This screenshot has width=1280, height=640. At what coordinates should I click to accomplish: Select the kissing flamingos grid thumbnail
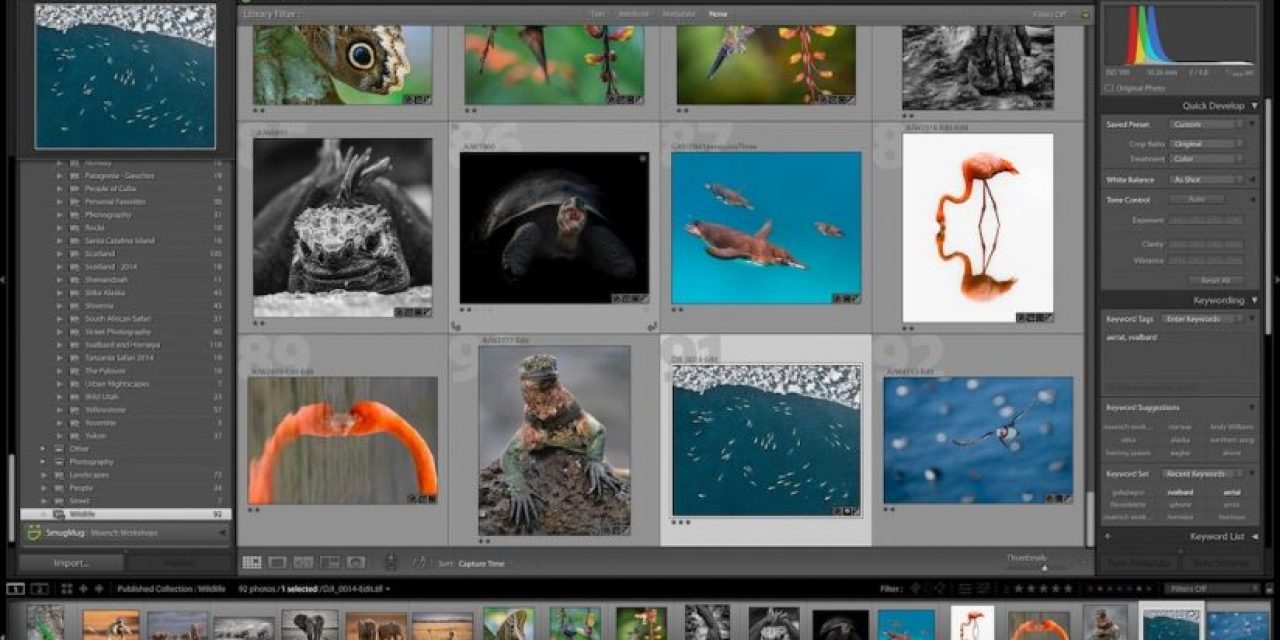click(343, 441)
